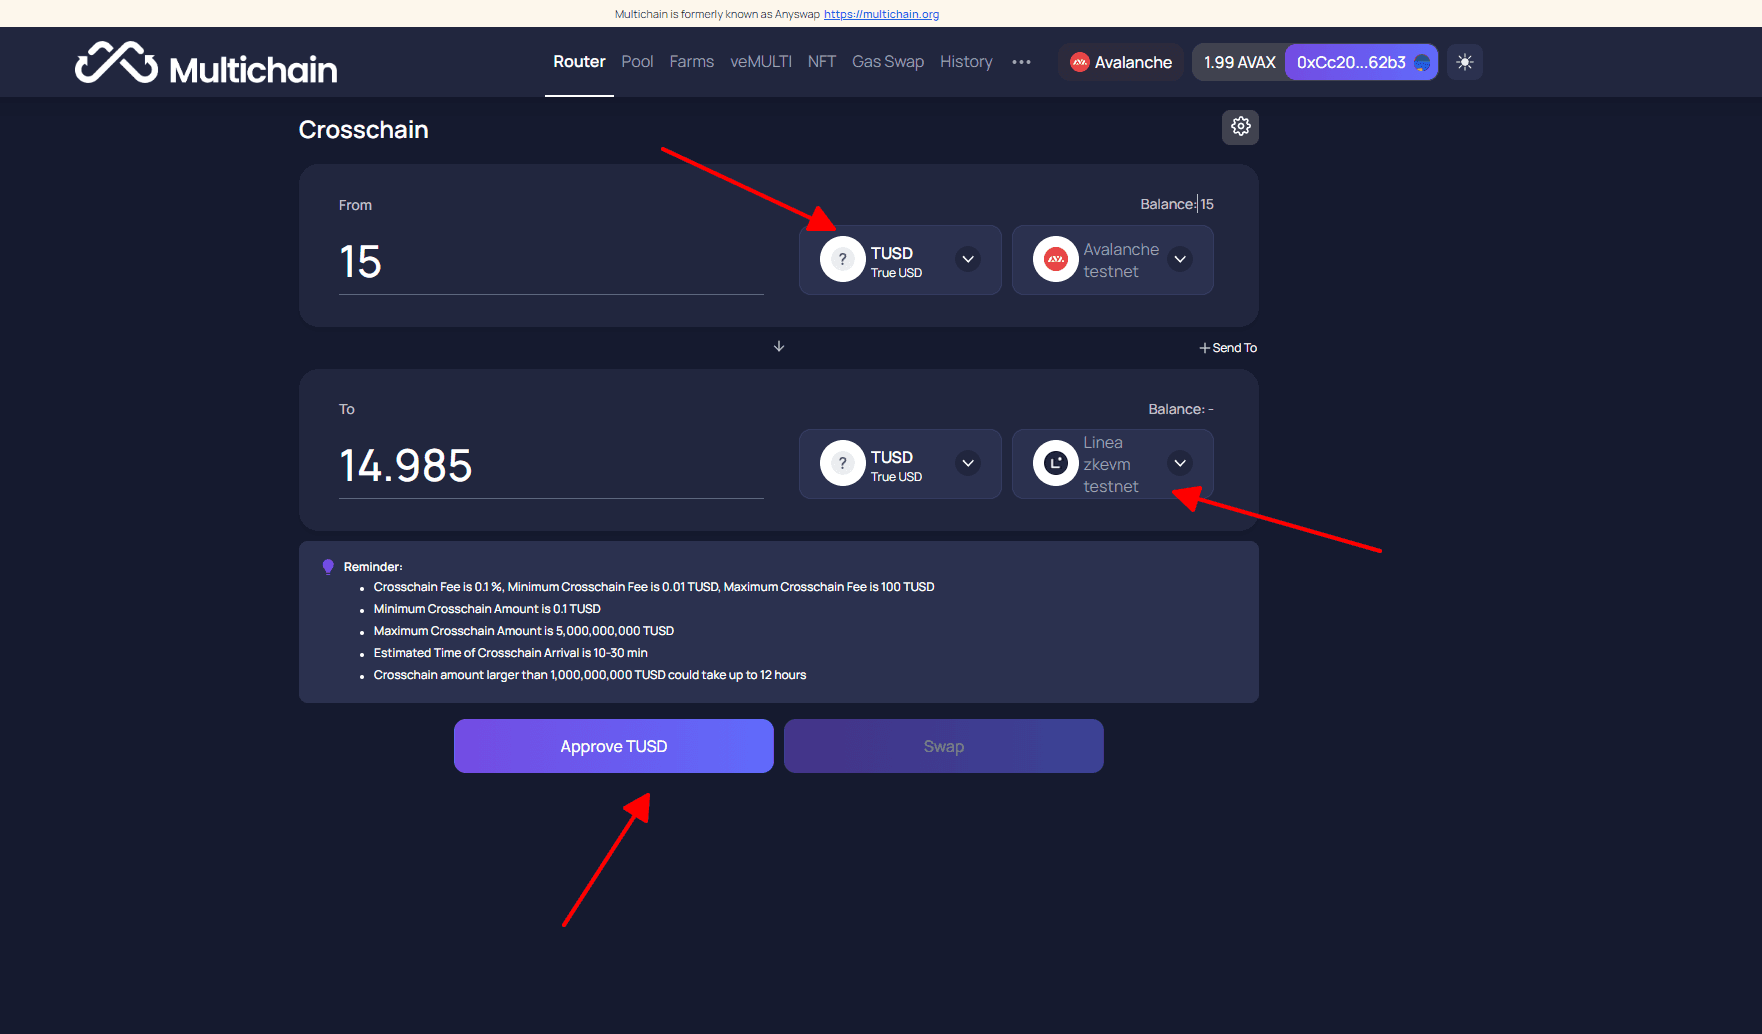Open the History tab
Image resolution: width=1762 pixels, height=1034 pixels.
coord(966,62)
